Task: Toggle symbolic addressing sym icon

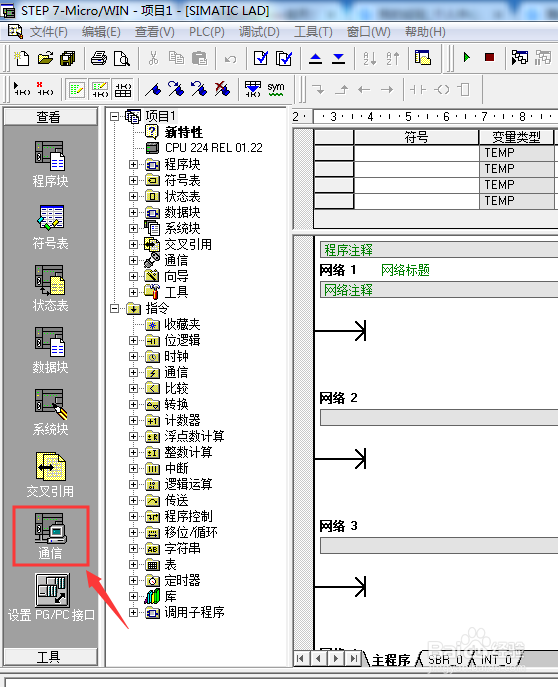Action: point(276,89)
